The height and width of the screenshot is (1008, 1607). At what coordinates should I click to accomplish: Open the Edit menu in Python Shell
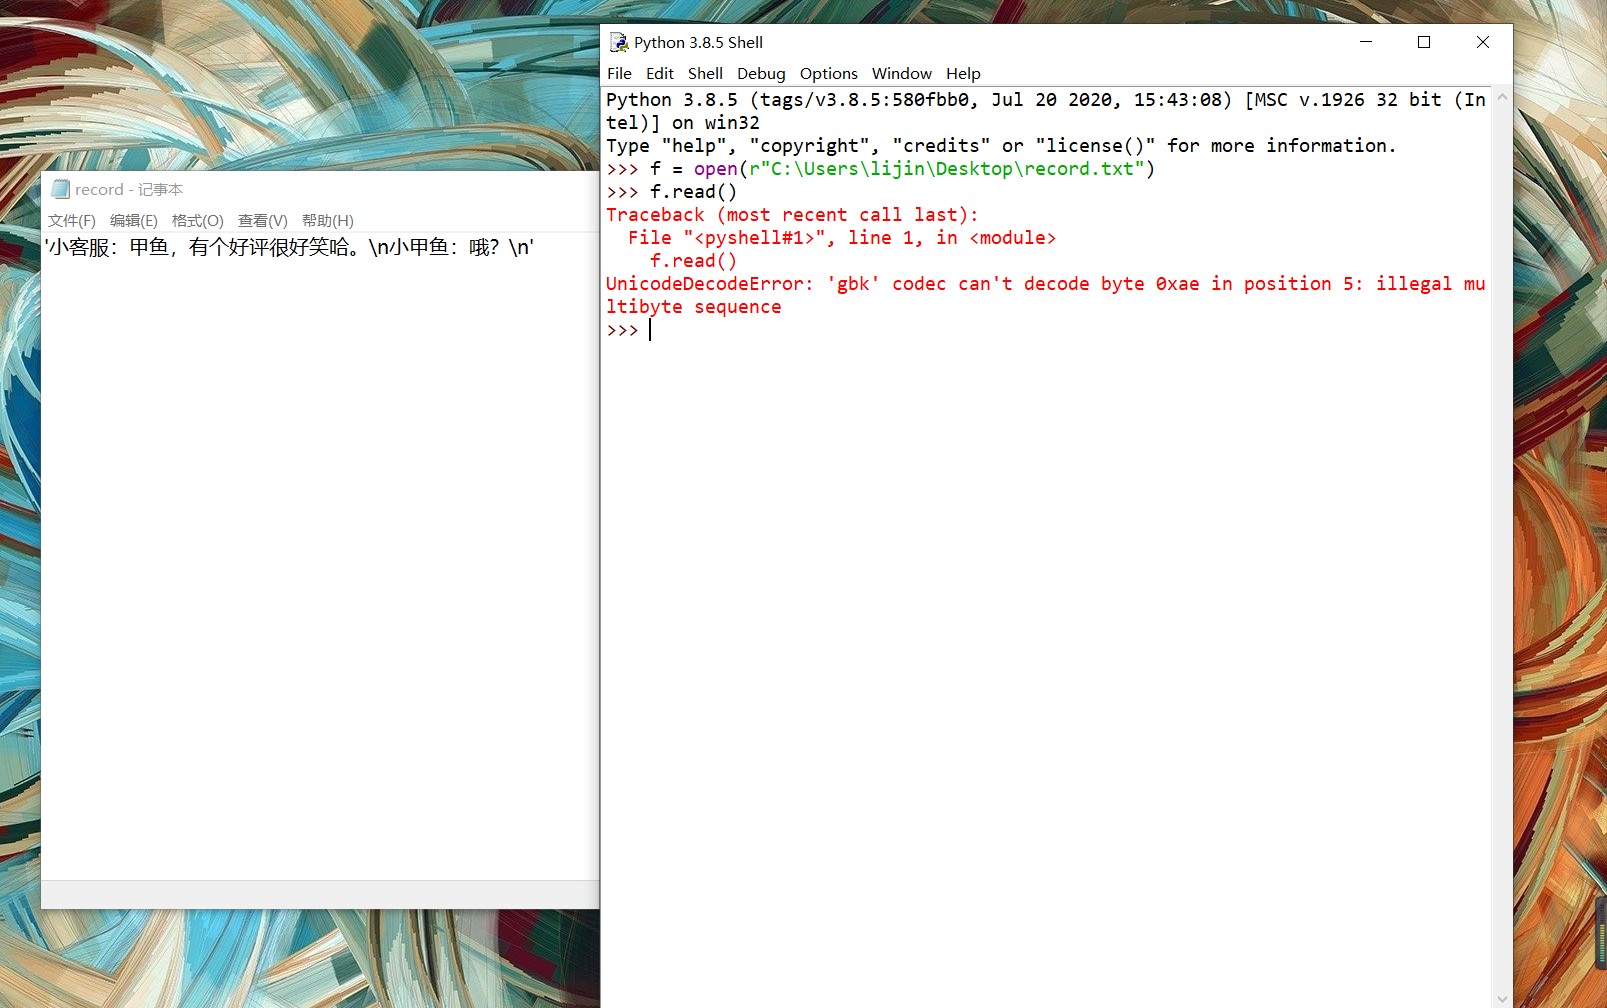(x=659, y=73)
